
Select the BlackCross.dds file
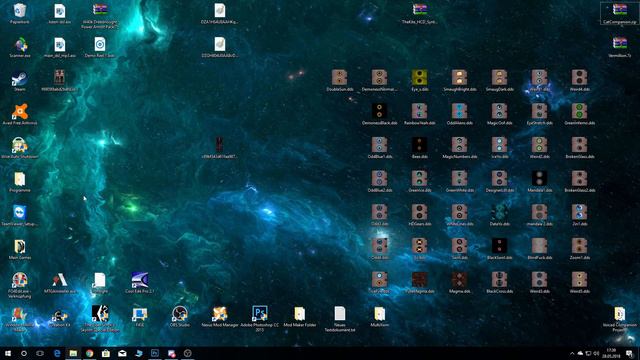(500, 282)
